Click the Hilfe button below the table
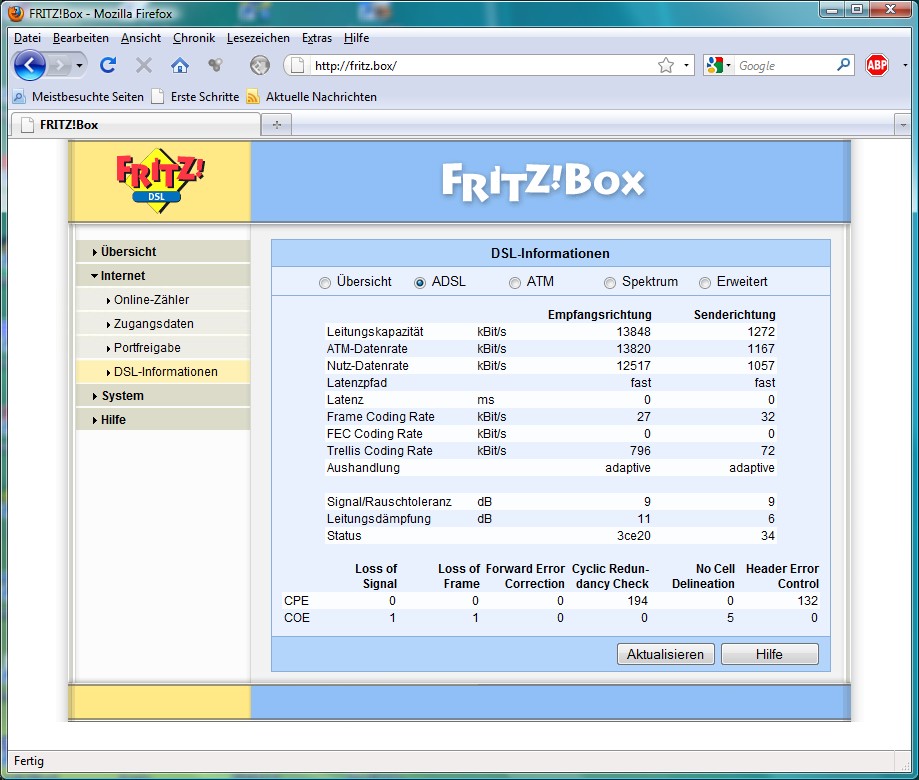919x780 pixels. (x=770, y=654)
